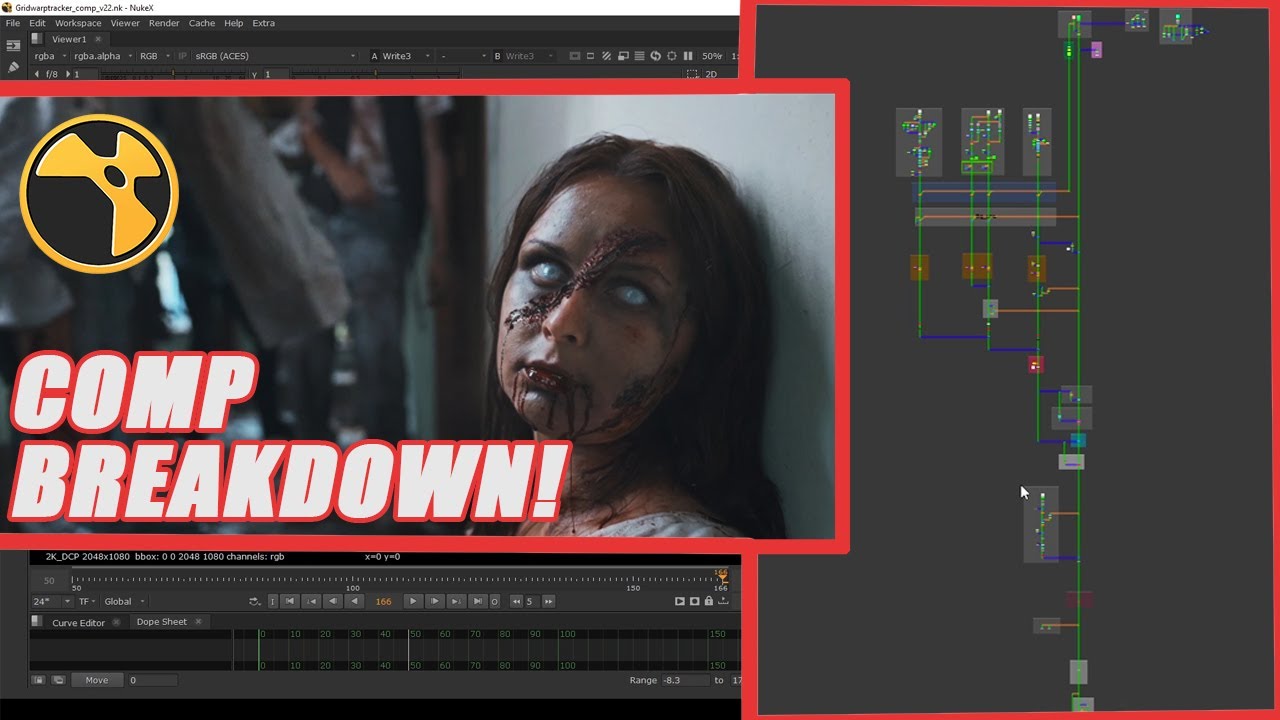The image size is (1280, 720).
Task: Open the Global frame range dropdown
Action: [124, 601]
